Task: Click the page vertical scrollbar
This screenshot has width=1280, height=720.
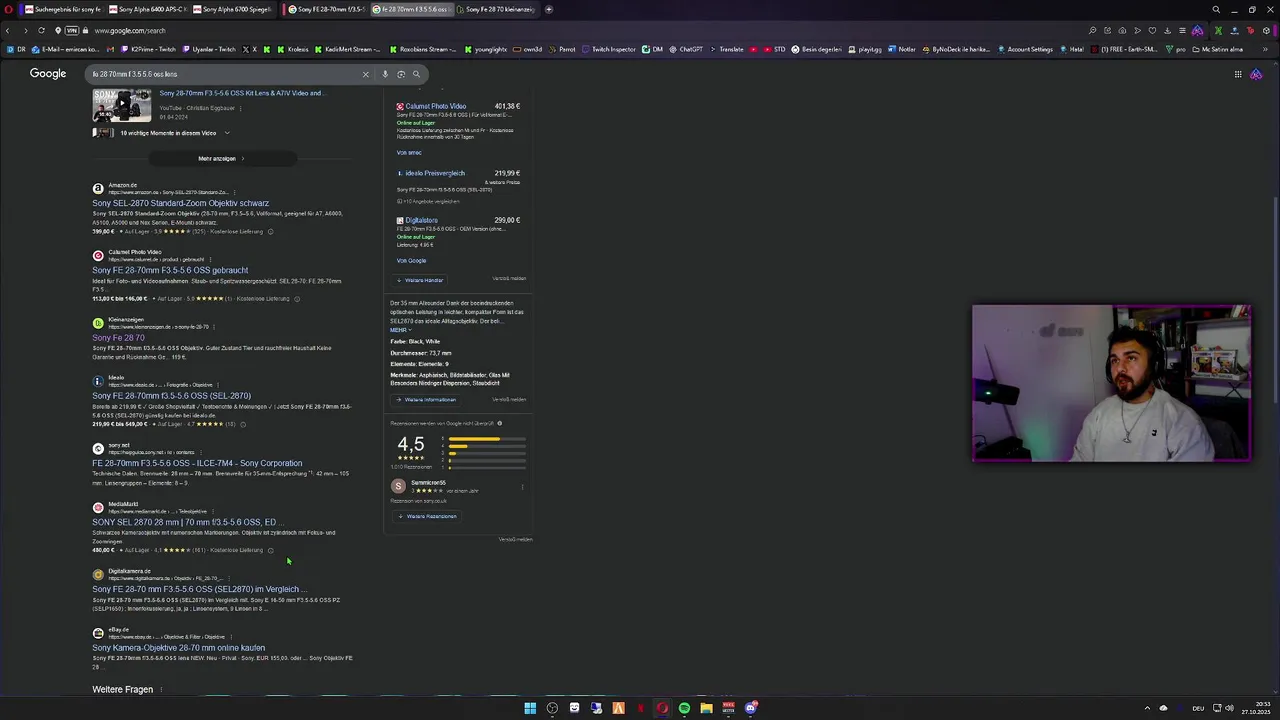Action: tap(1275, 300)
